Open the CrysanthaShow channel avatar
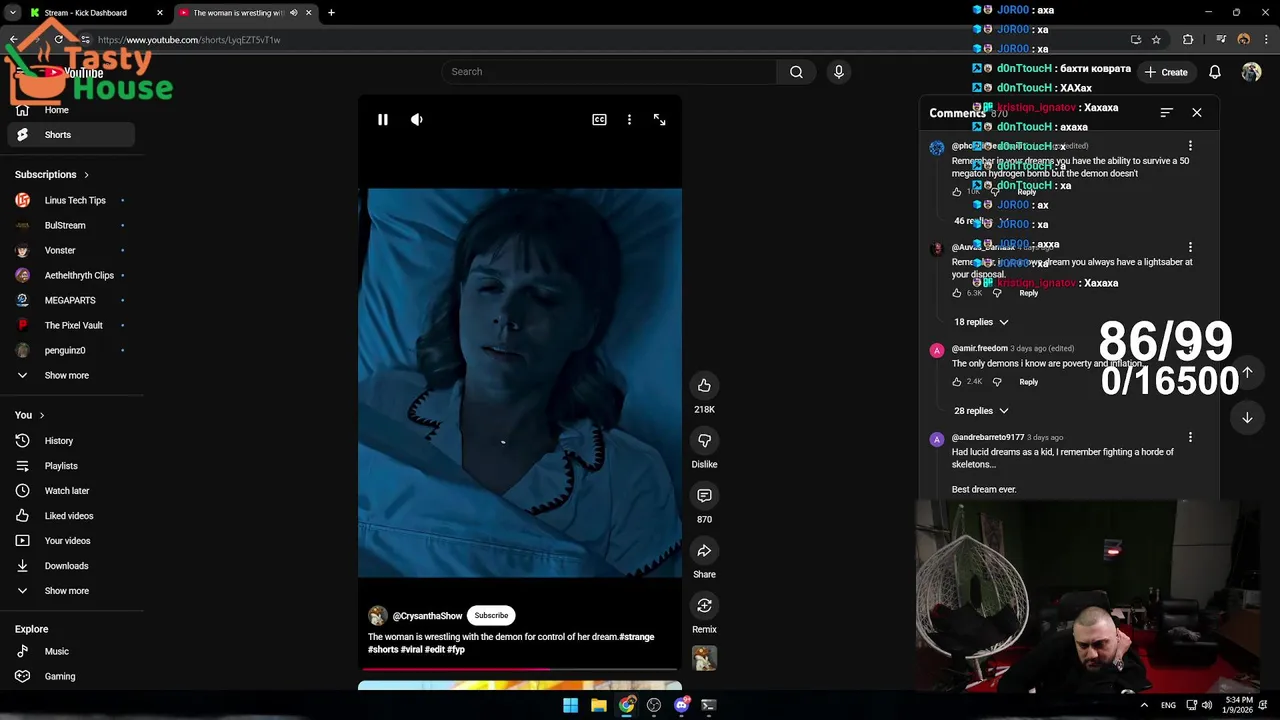Screen dimensions: 1280x720 [x=378, y=616]
